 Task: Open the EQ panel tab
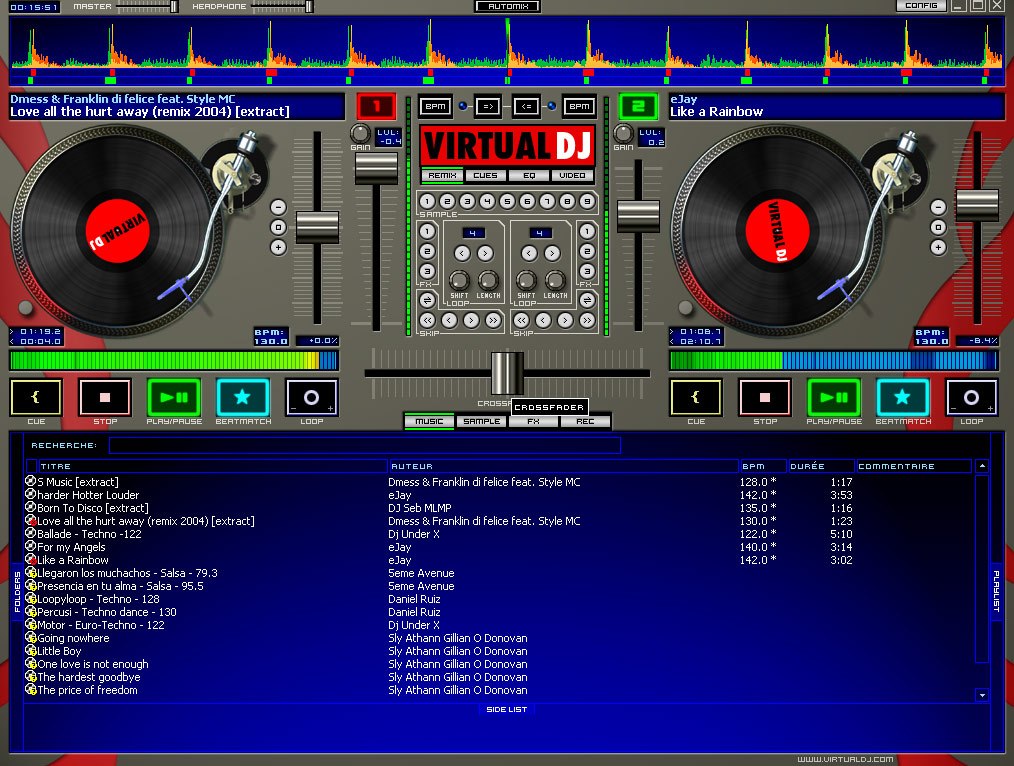tap(531, 175)
